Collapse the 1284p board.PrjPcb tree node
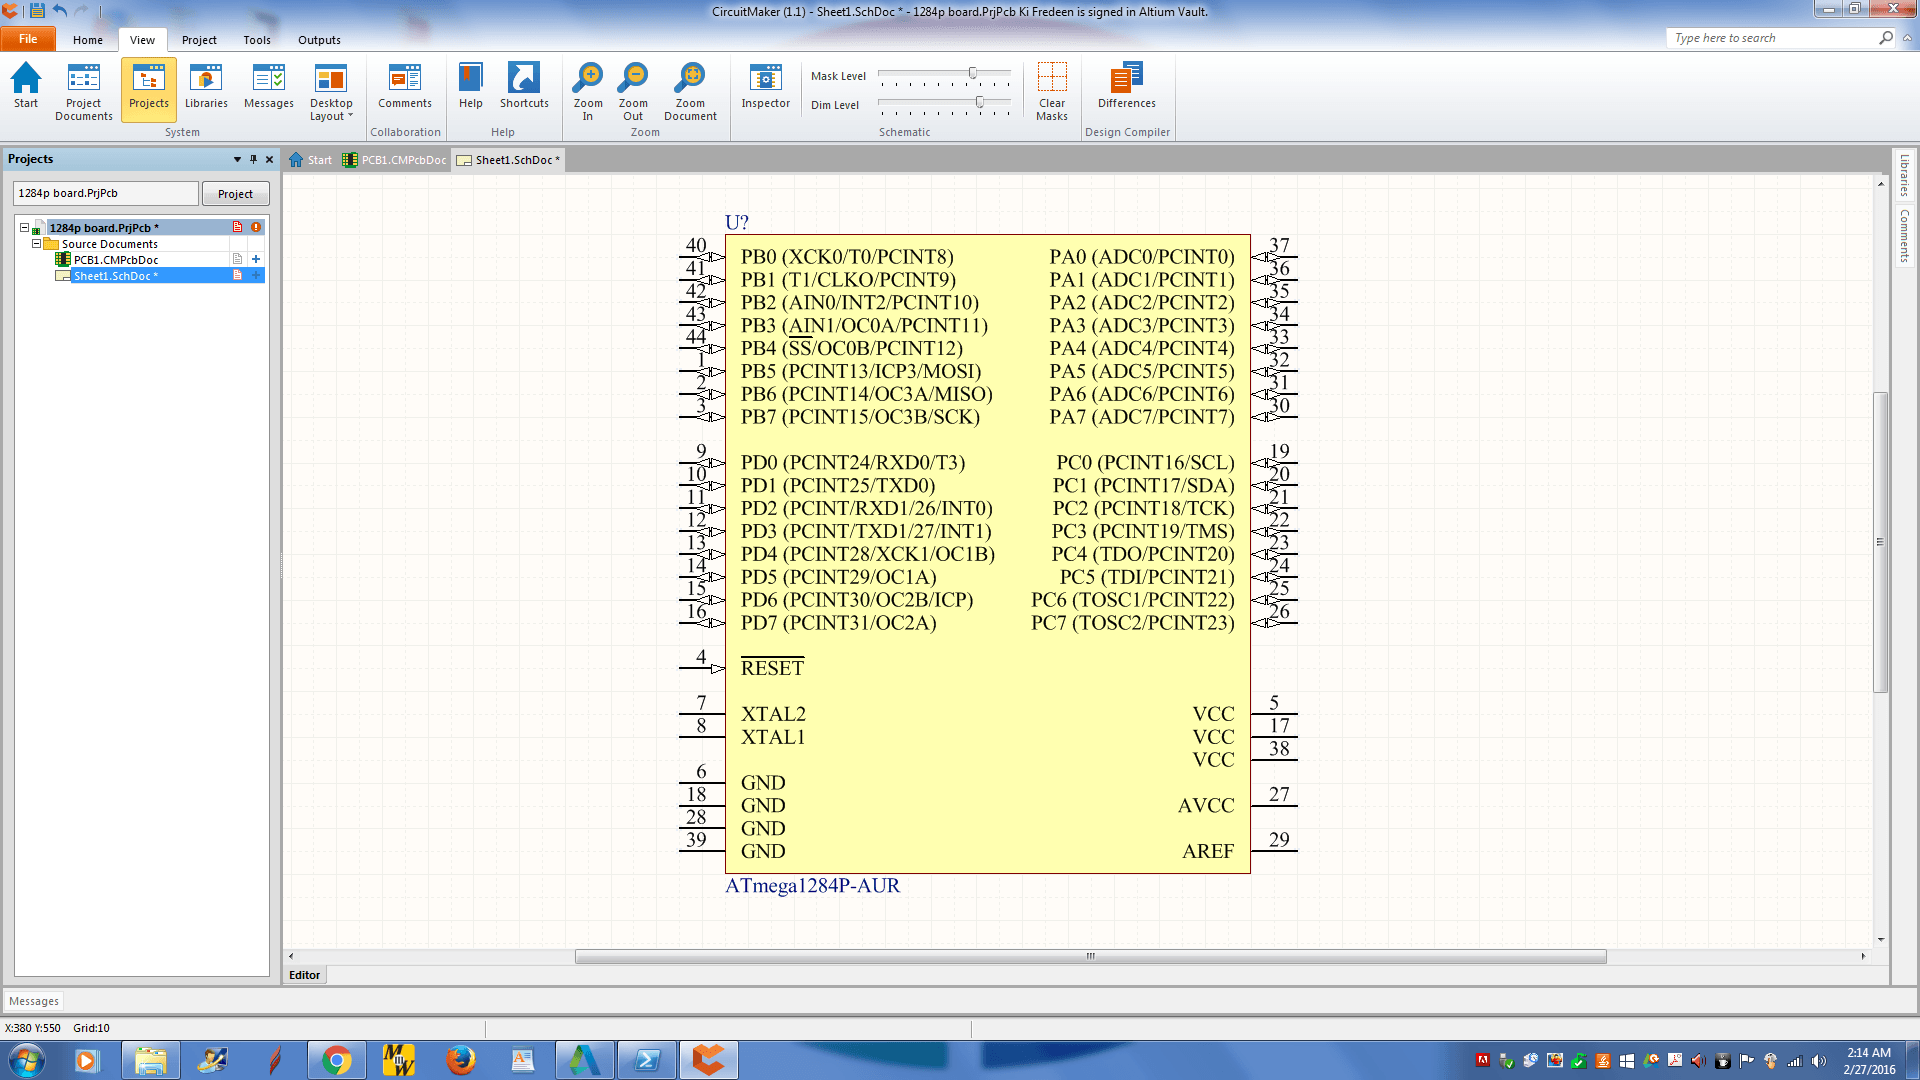 (24, 227)
